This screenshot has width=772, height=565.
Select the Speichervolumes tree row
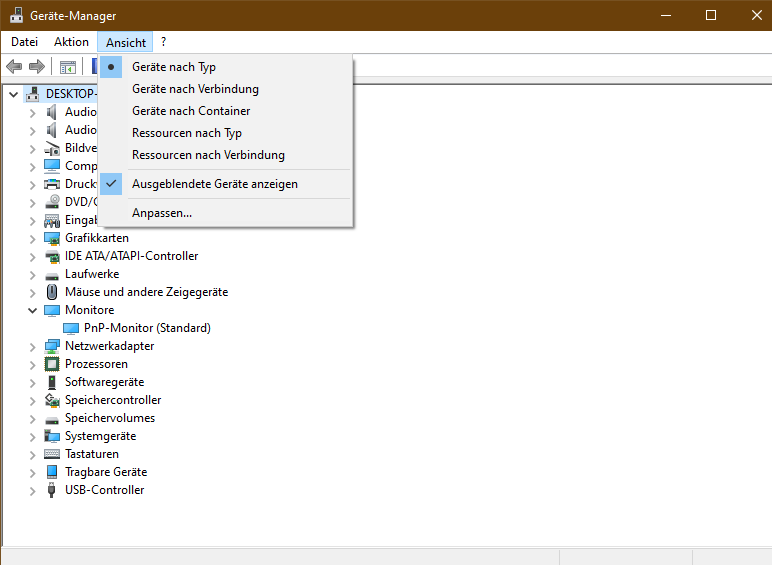point(110,418)
